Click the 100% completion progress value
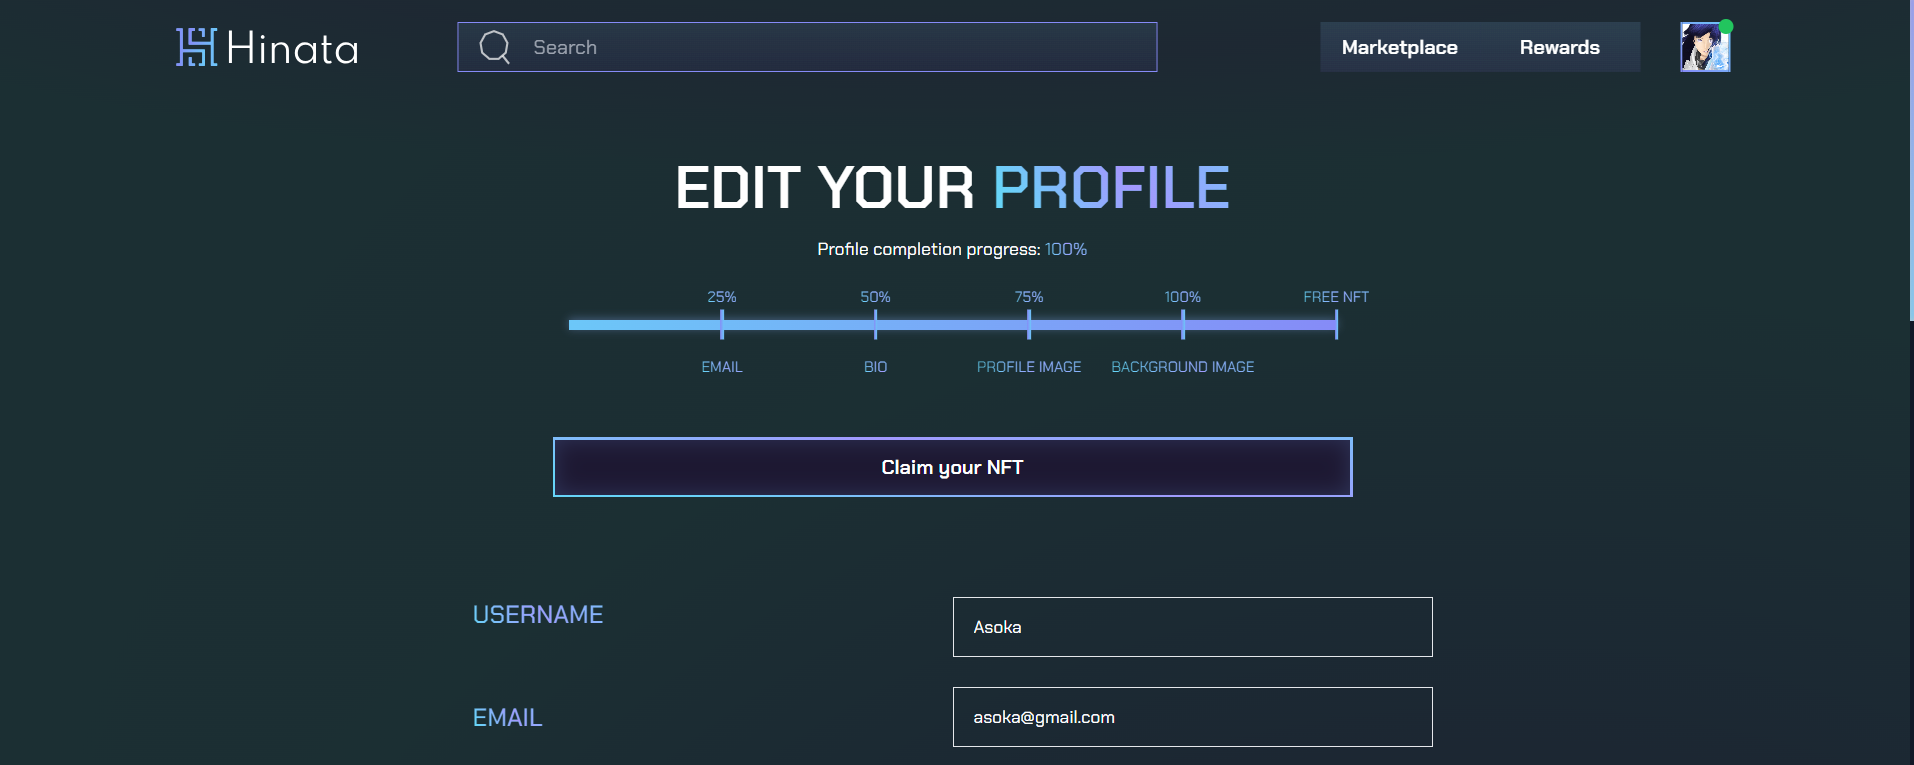Image resolution: width=1914 pixels, height=765 pixels. coord(1066,249)
